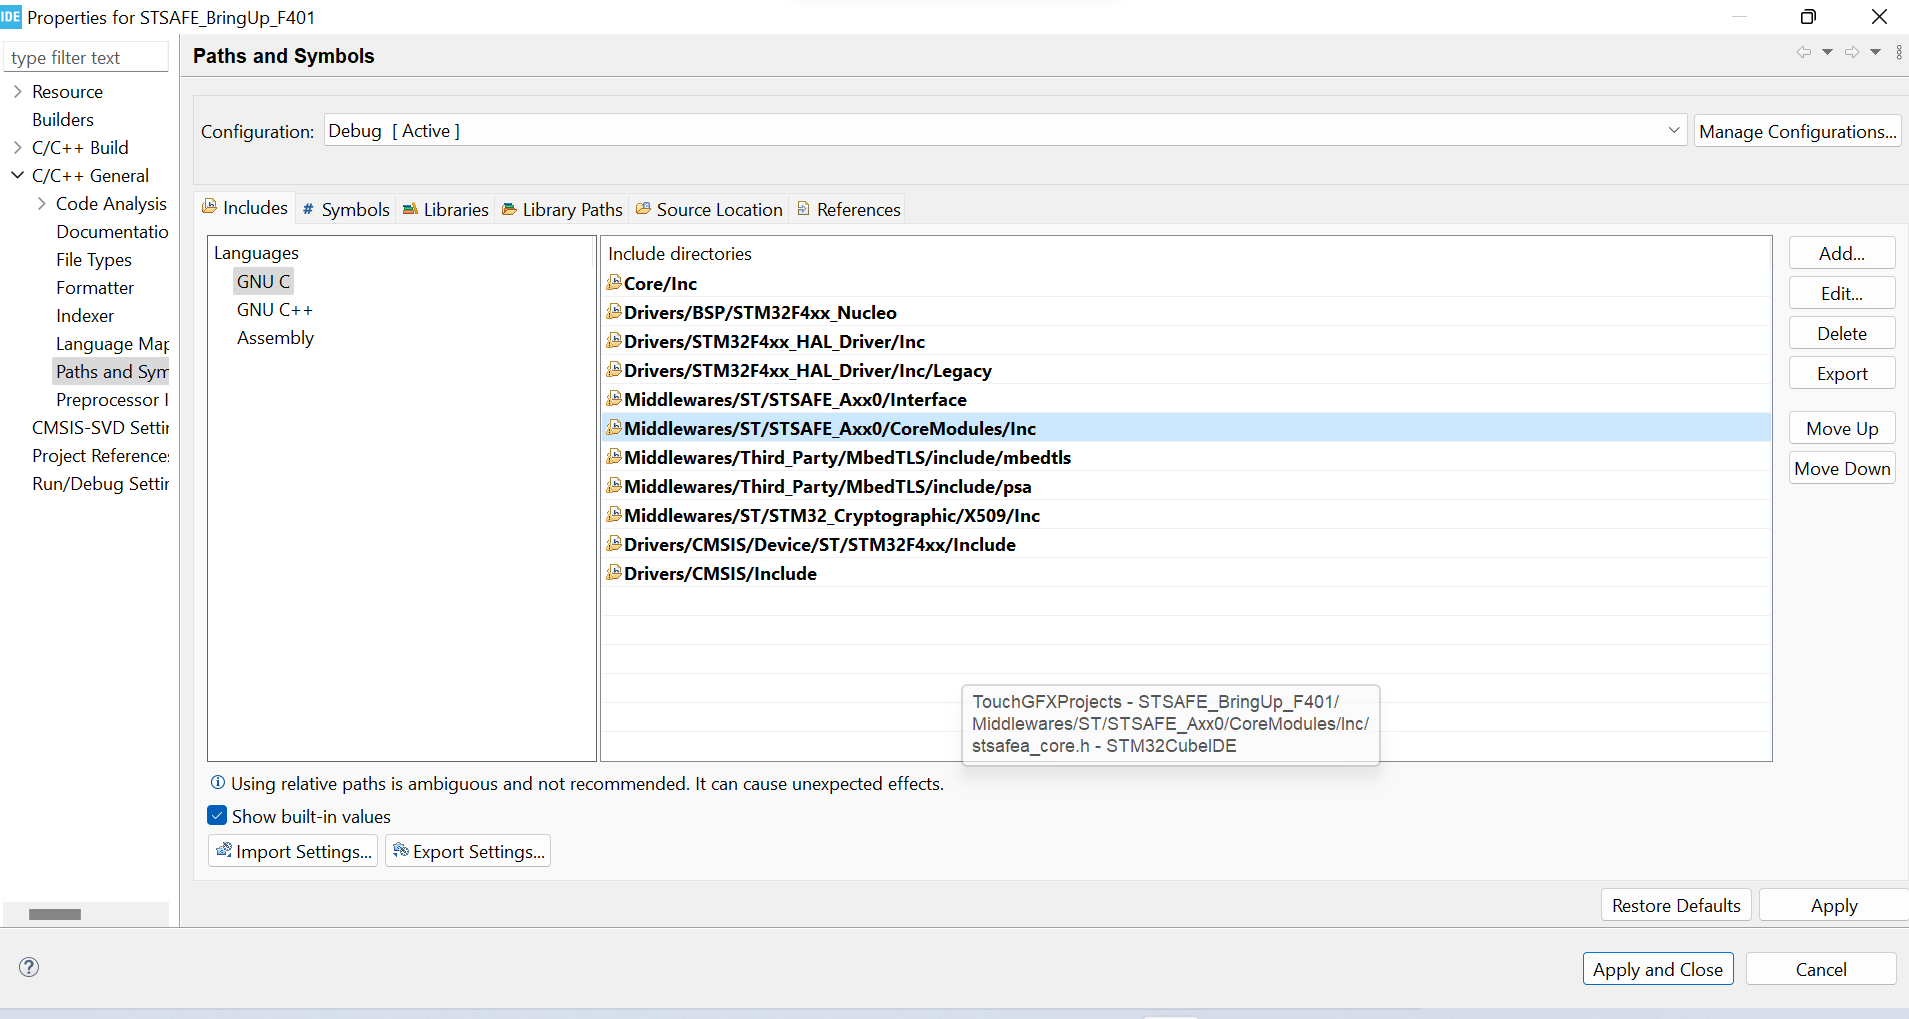Open the view menu three-dots icon
This screenshot has height=1019, width=1909.
1899,52
